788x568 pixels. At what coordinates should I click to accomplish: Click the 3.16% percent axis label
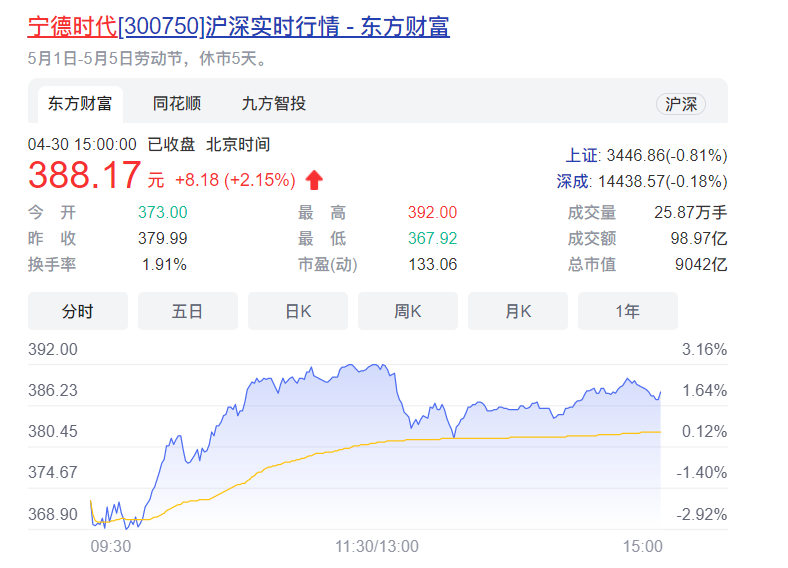click(x=705, y=349)
